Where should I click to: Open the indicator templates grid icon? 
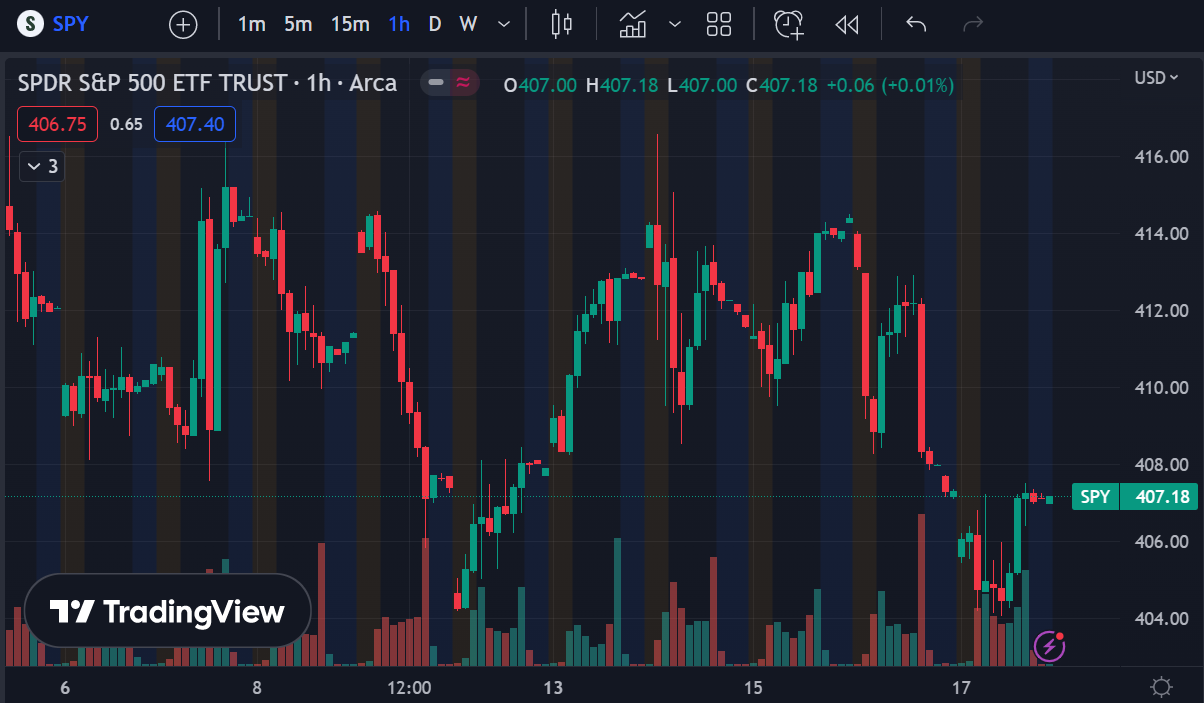[x=719, y=24]
